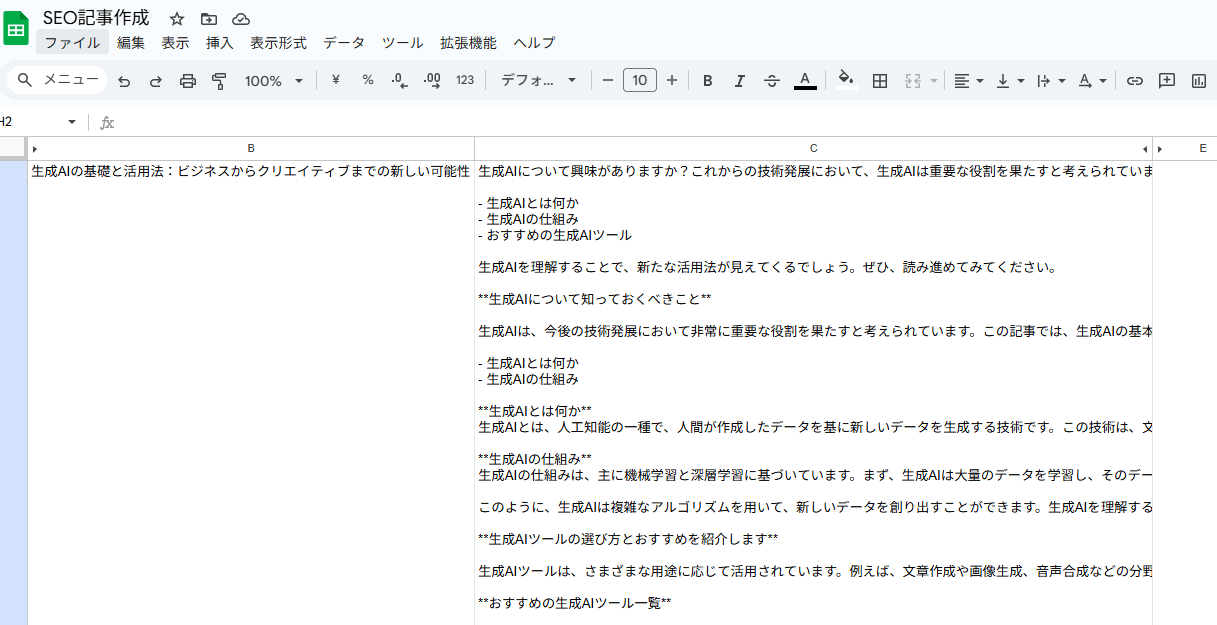Click the redo arrow icon
1217x625 pixels.
[156, 81]
